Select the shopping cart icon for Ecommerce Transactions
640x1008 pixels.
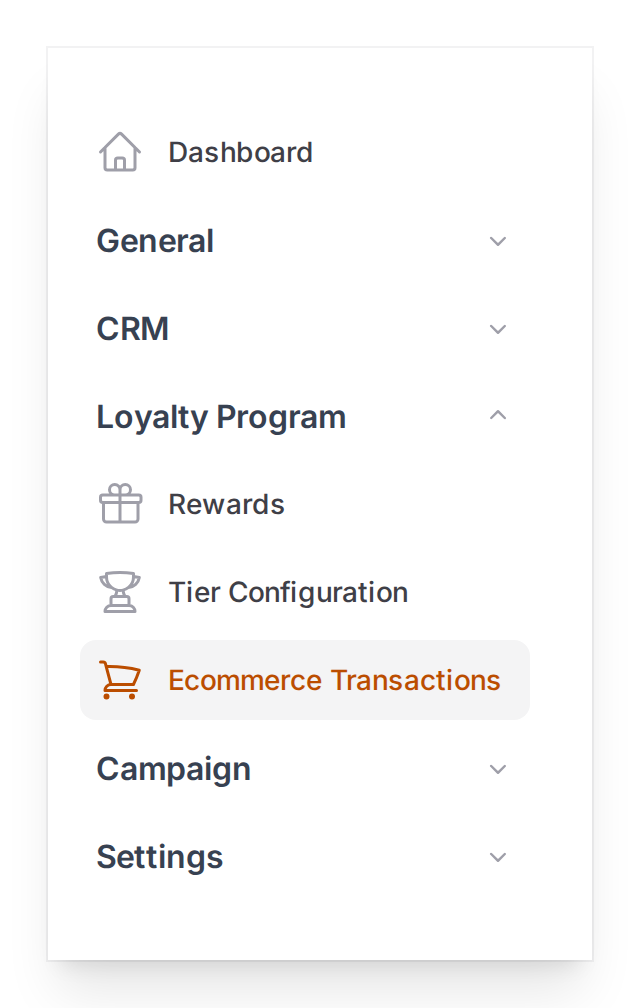pos(120,679)
